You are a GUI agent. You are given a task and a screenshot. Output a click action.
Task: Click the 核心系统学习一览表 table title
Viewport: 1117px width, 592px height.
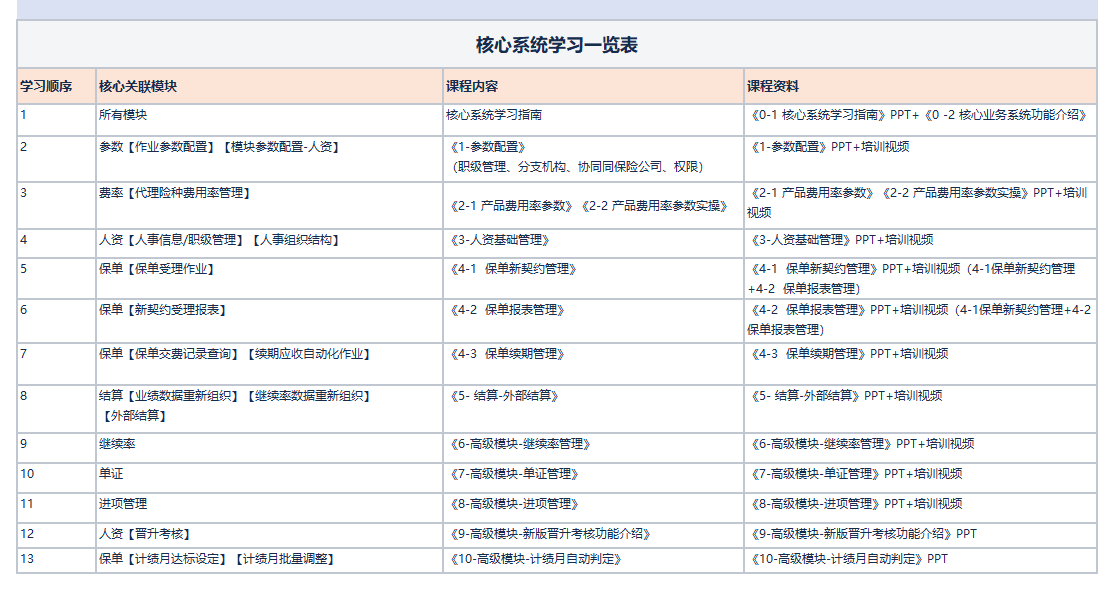click(557, 45)
